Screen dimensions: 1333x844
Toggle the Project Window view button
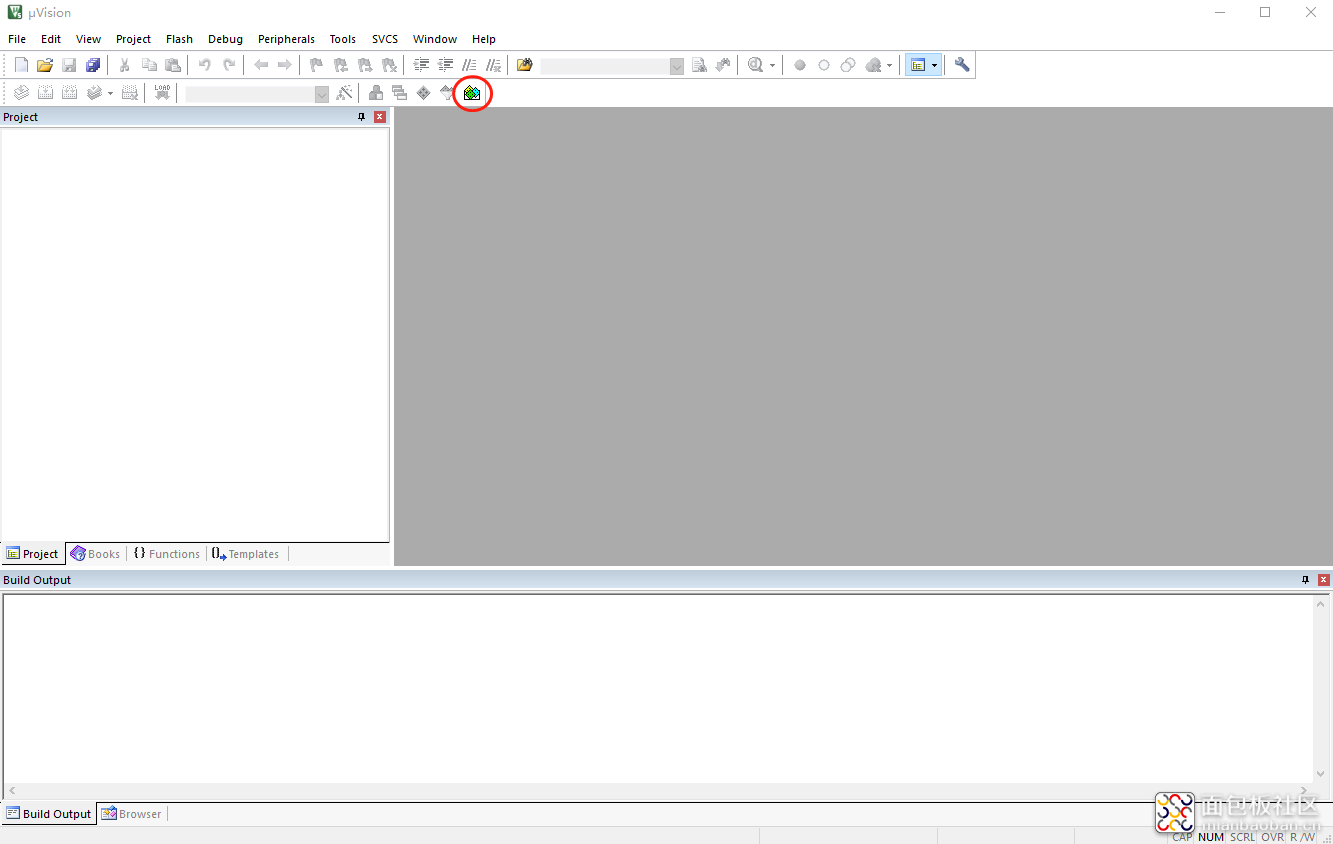click(918, 65)
